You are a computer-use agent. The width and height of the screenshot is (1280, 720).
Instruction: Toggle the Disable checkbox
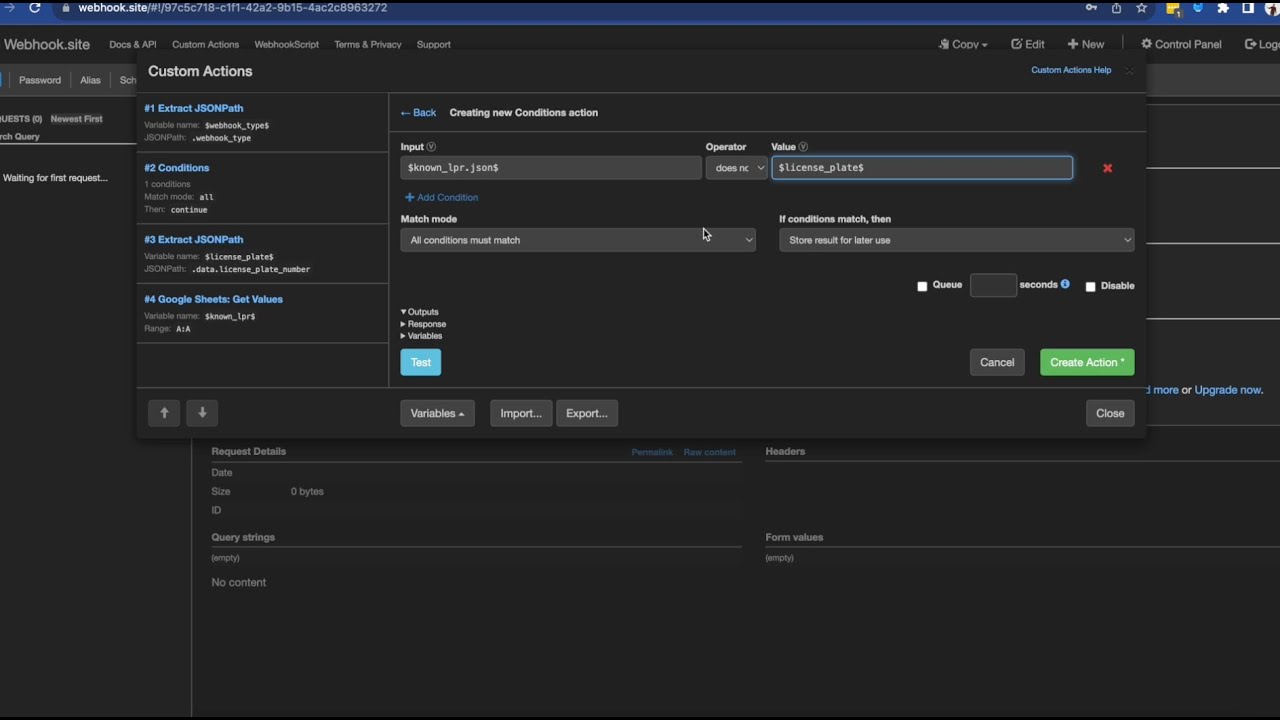click(x=1090, y=286)
